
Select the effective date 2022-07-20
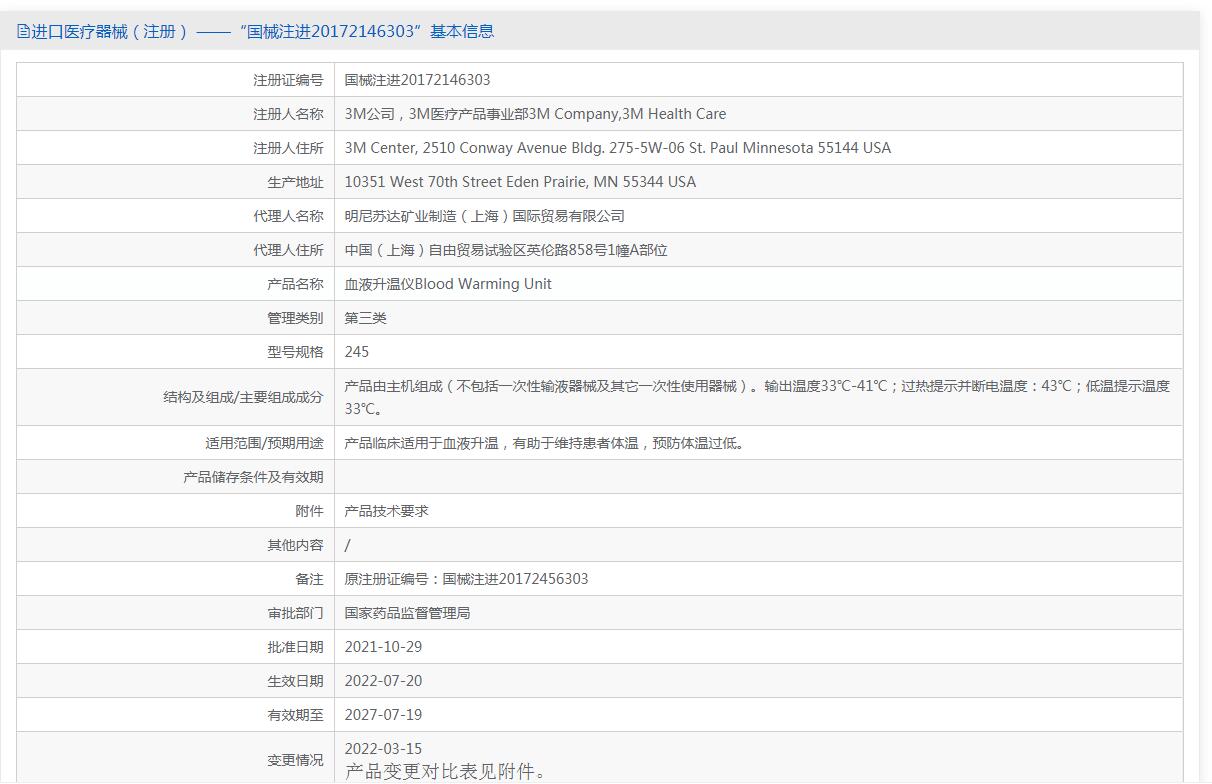point(384,681)
